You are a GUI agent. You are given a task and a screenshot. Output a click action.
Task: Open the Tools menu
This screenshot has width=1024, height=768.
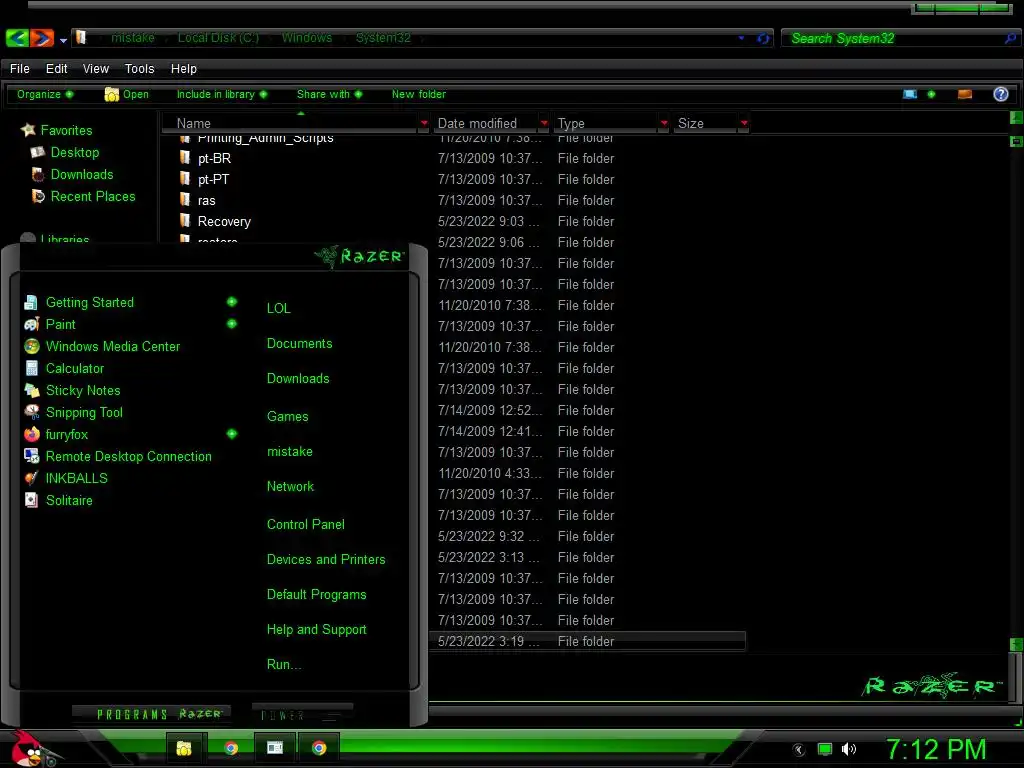(x=139, y=69)
